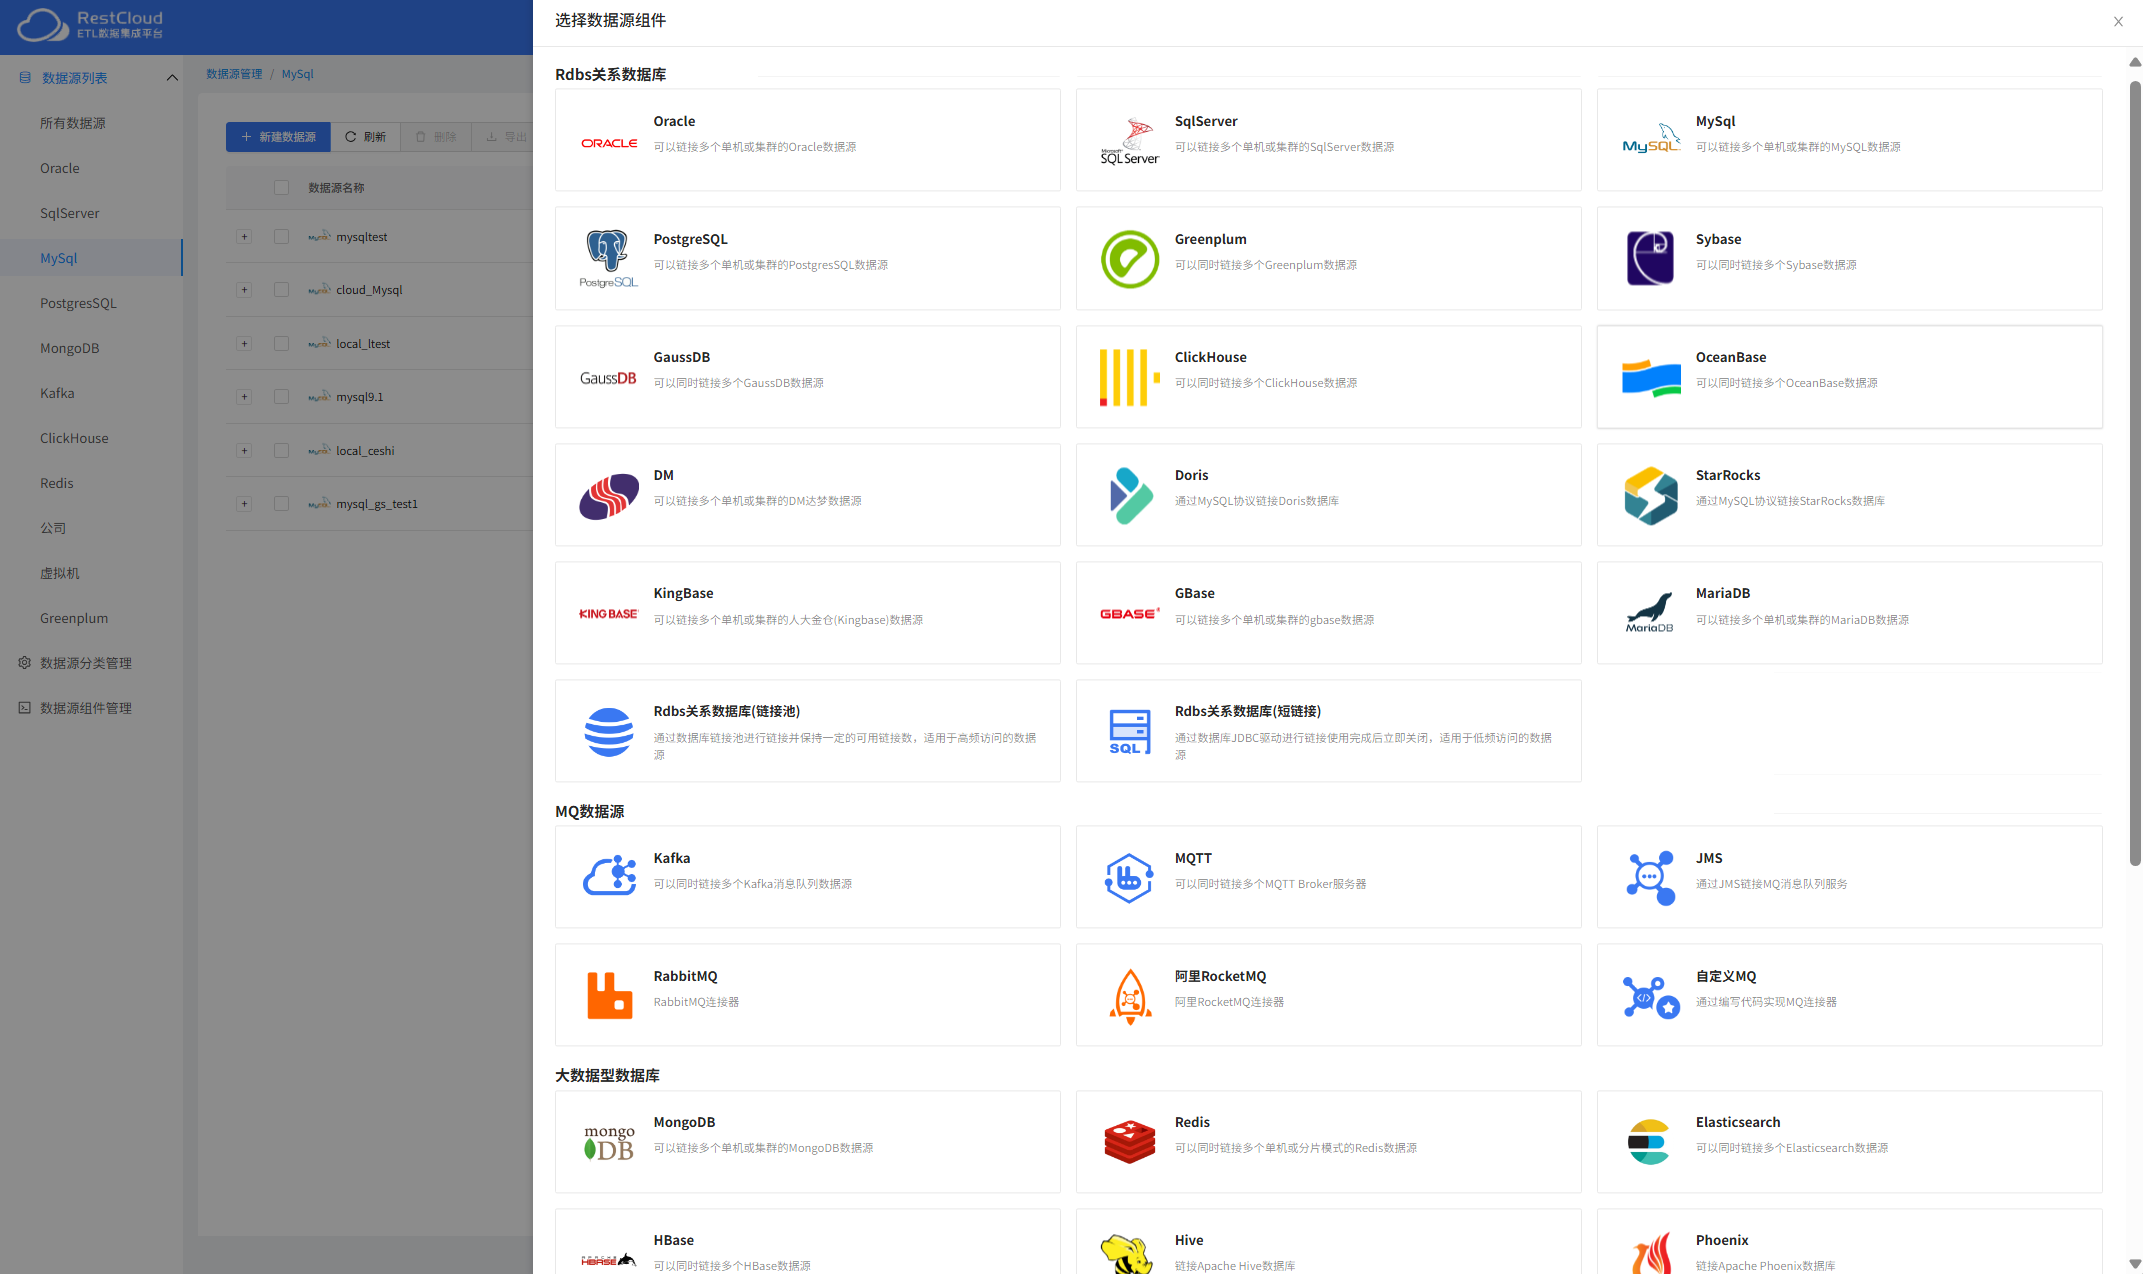Check the local_ltest row checkbox
Viewport: 2143px width, 1274px height.
tap(281, 344)
